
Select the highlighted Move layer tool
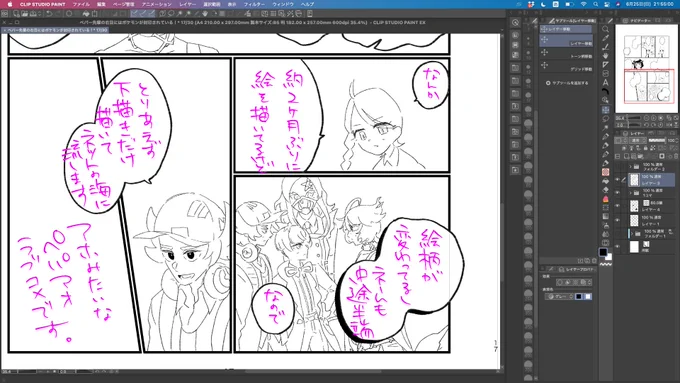605,109
